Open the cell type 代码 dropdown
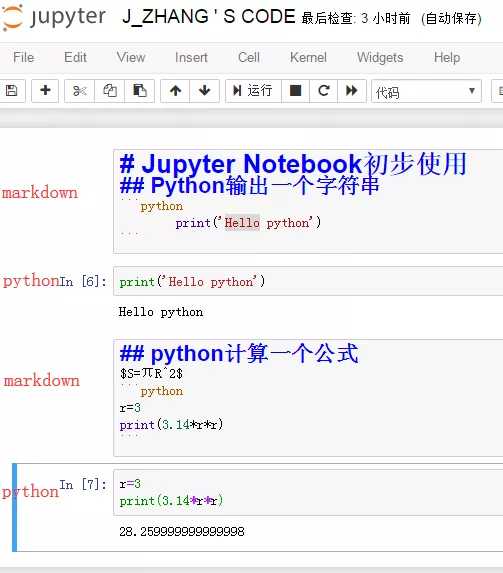 426,91
